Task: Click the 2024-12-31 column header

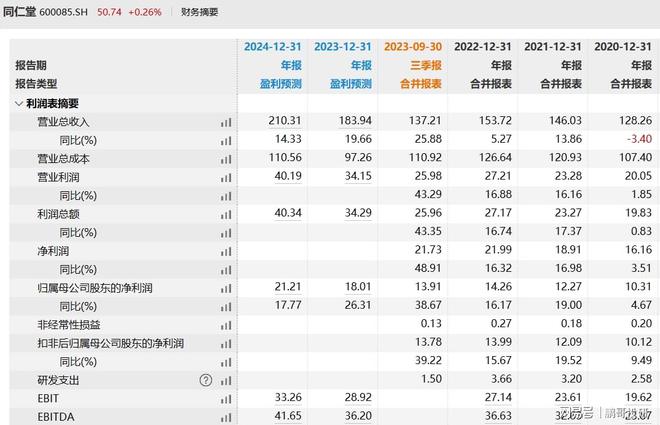Action: click(x=273, y=46)
